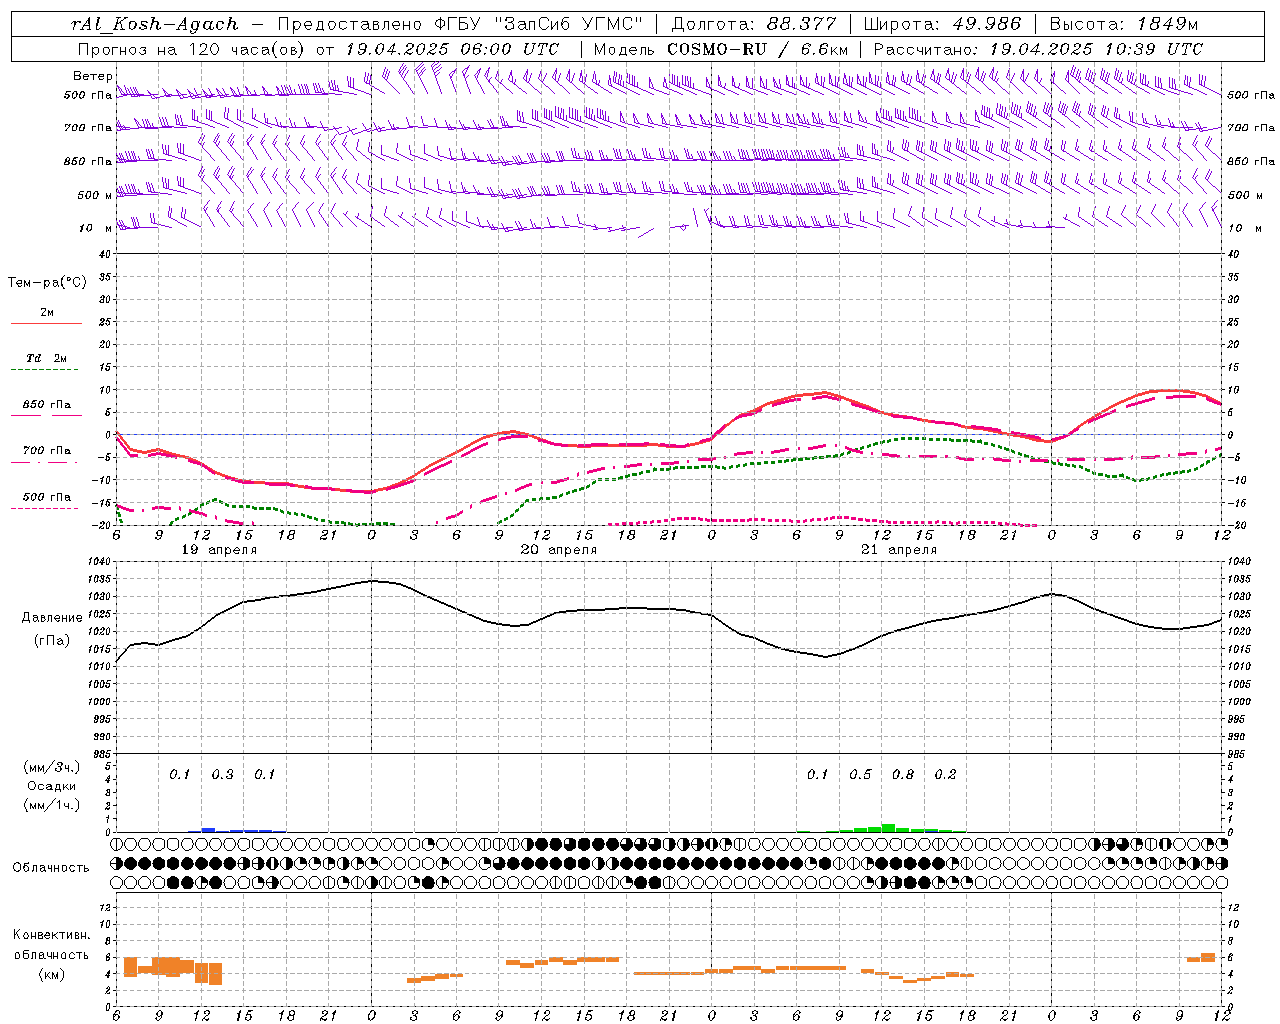Click the "700 гПа" temperature legend entry
Viewport: 1280px width, 1024px height.
47,451
